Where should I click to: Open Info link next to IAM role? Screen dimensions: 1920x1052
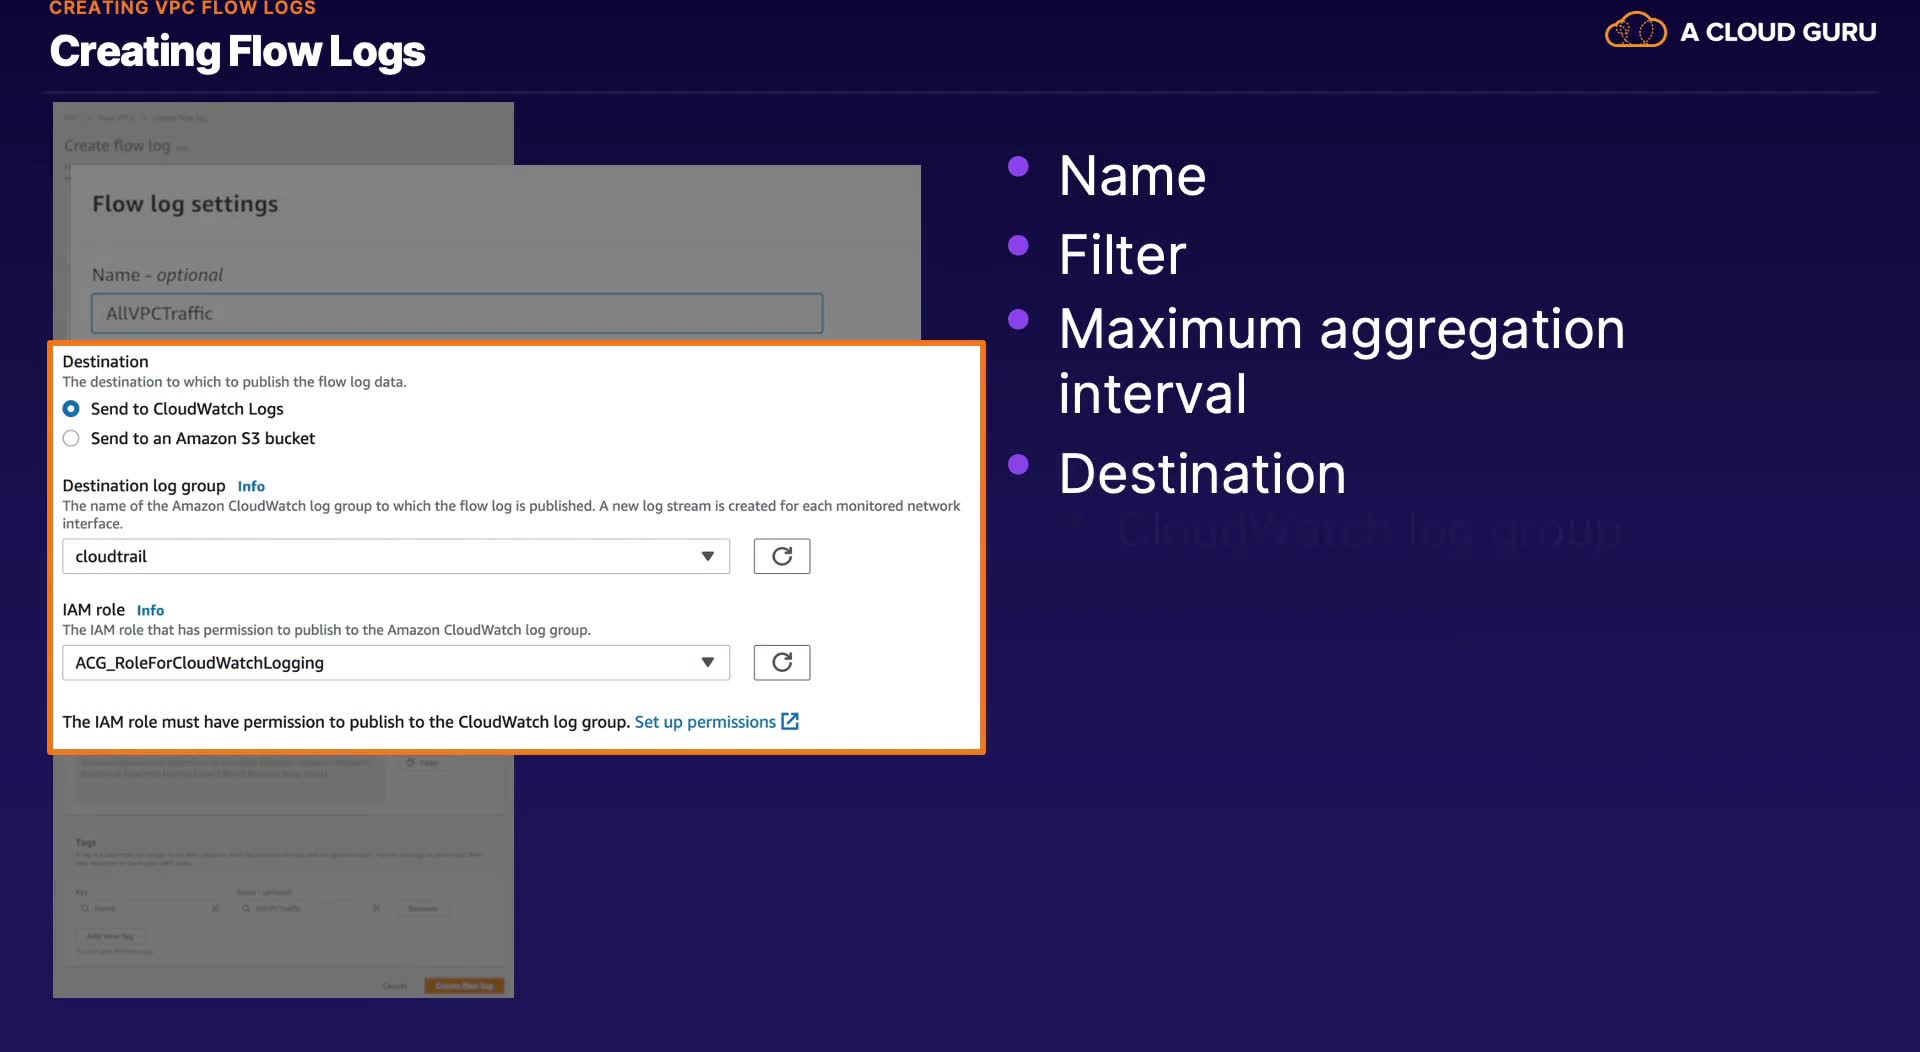pyautogui.click(x=150, y=610)
